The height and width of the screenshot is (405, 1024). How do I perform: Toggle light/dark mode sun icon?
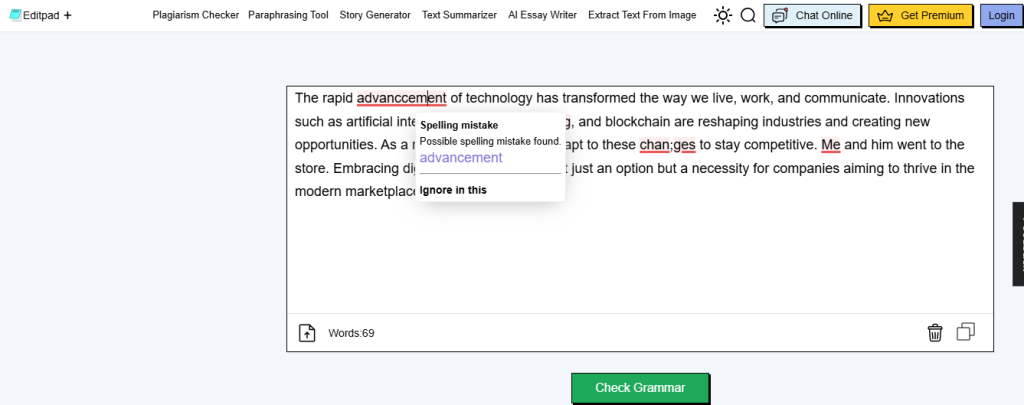722,15
